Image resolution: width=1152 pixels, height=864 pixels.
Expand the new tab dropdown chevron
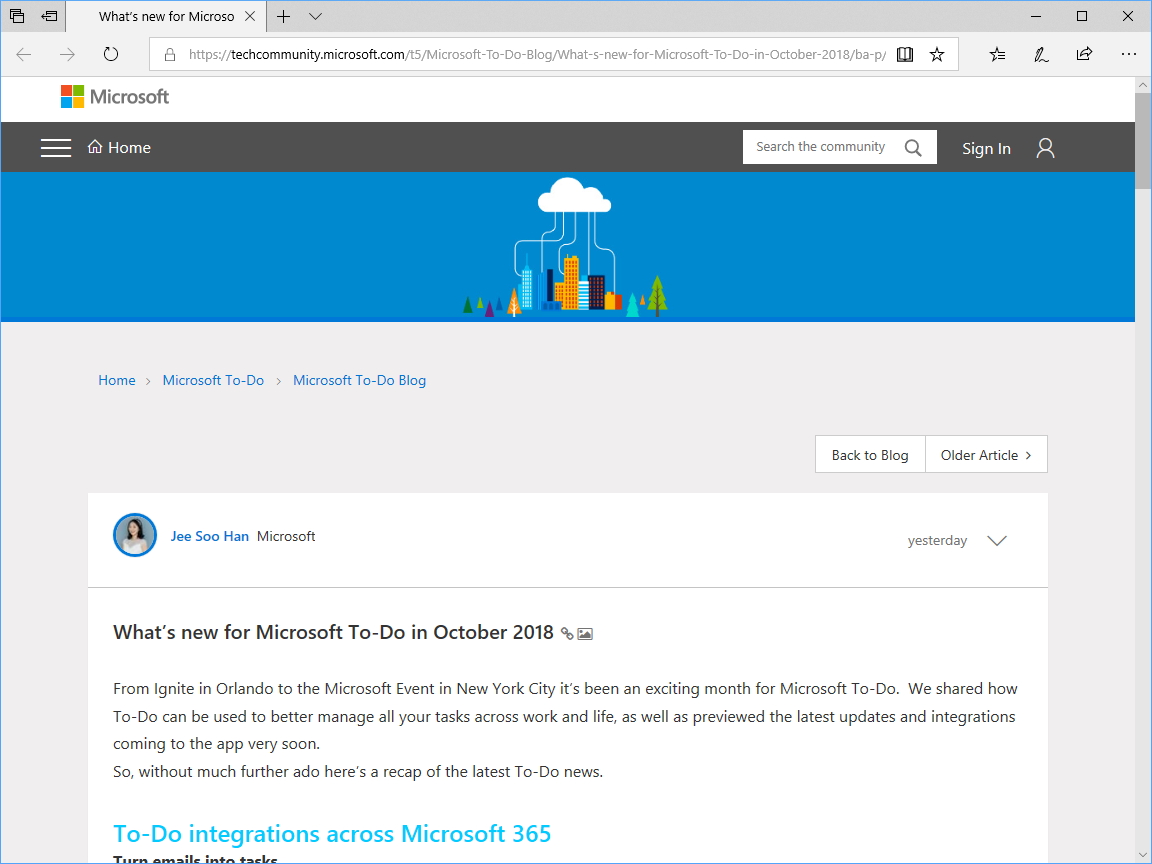coord(314,16)
